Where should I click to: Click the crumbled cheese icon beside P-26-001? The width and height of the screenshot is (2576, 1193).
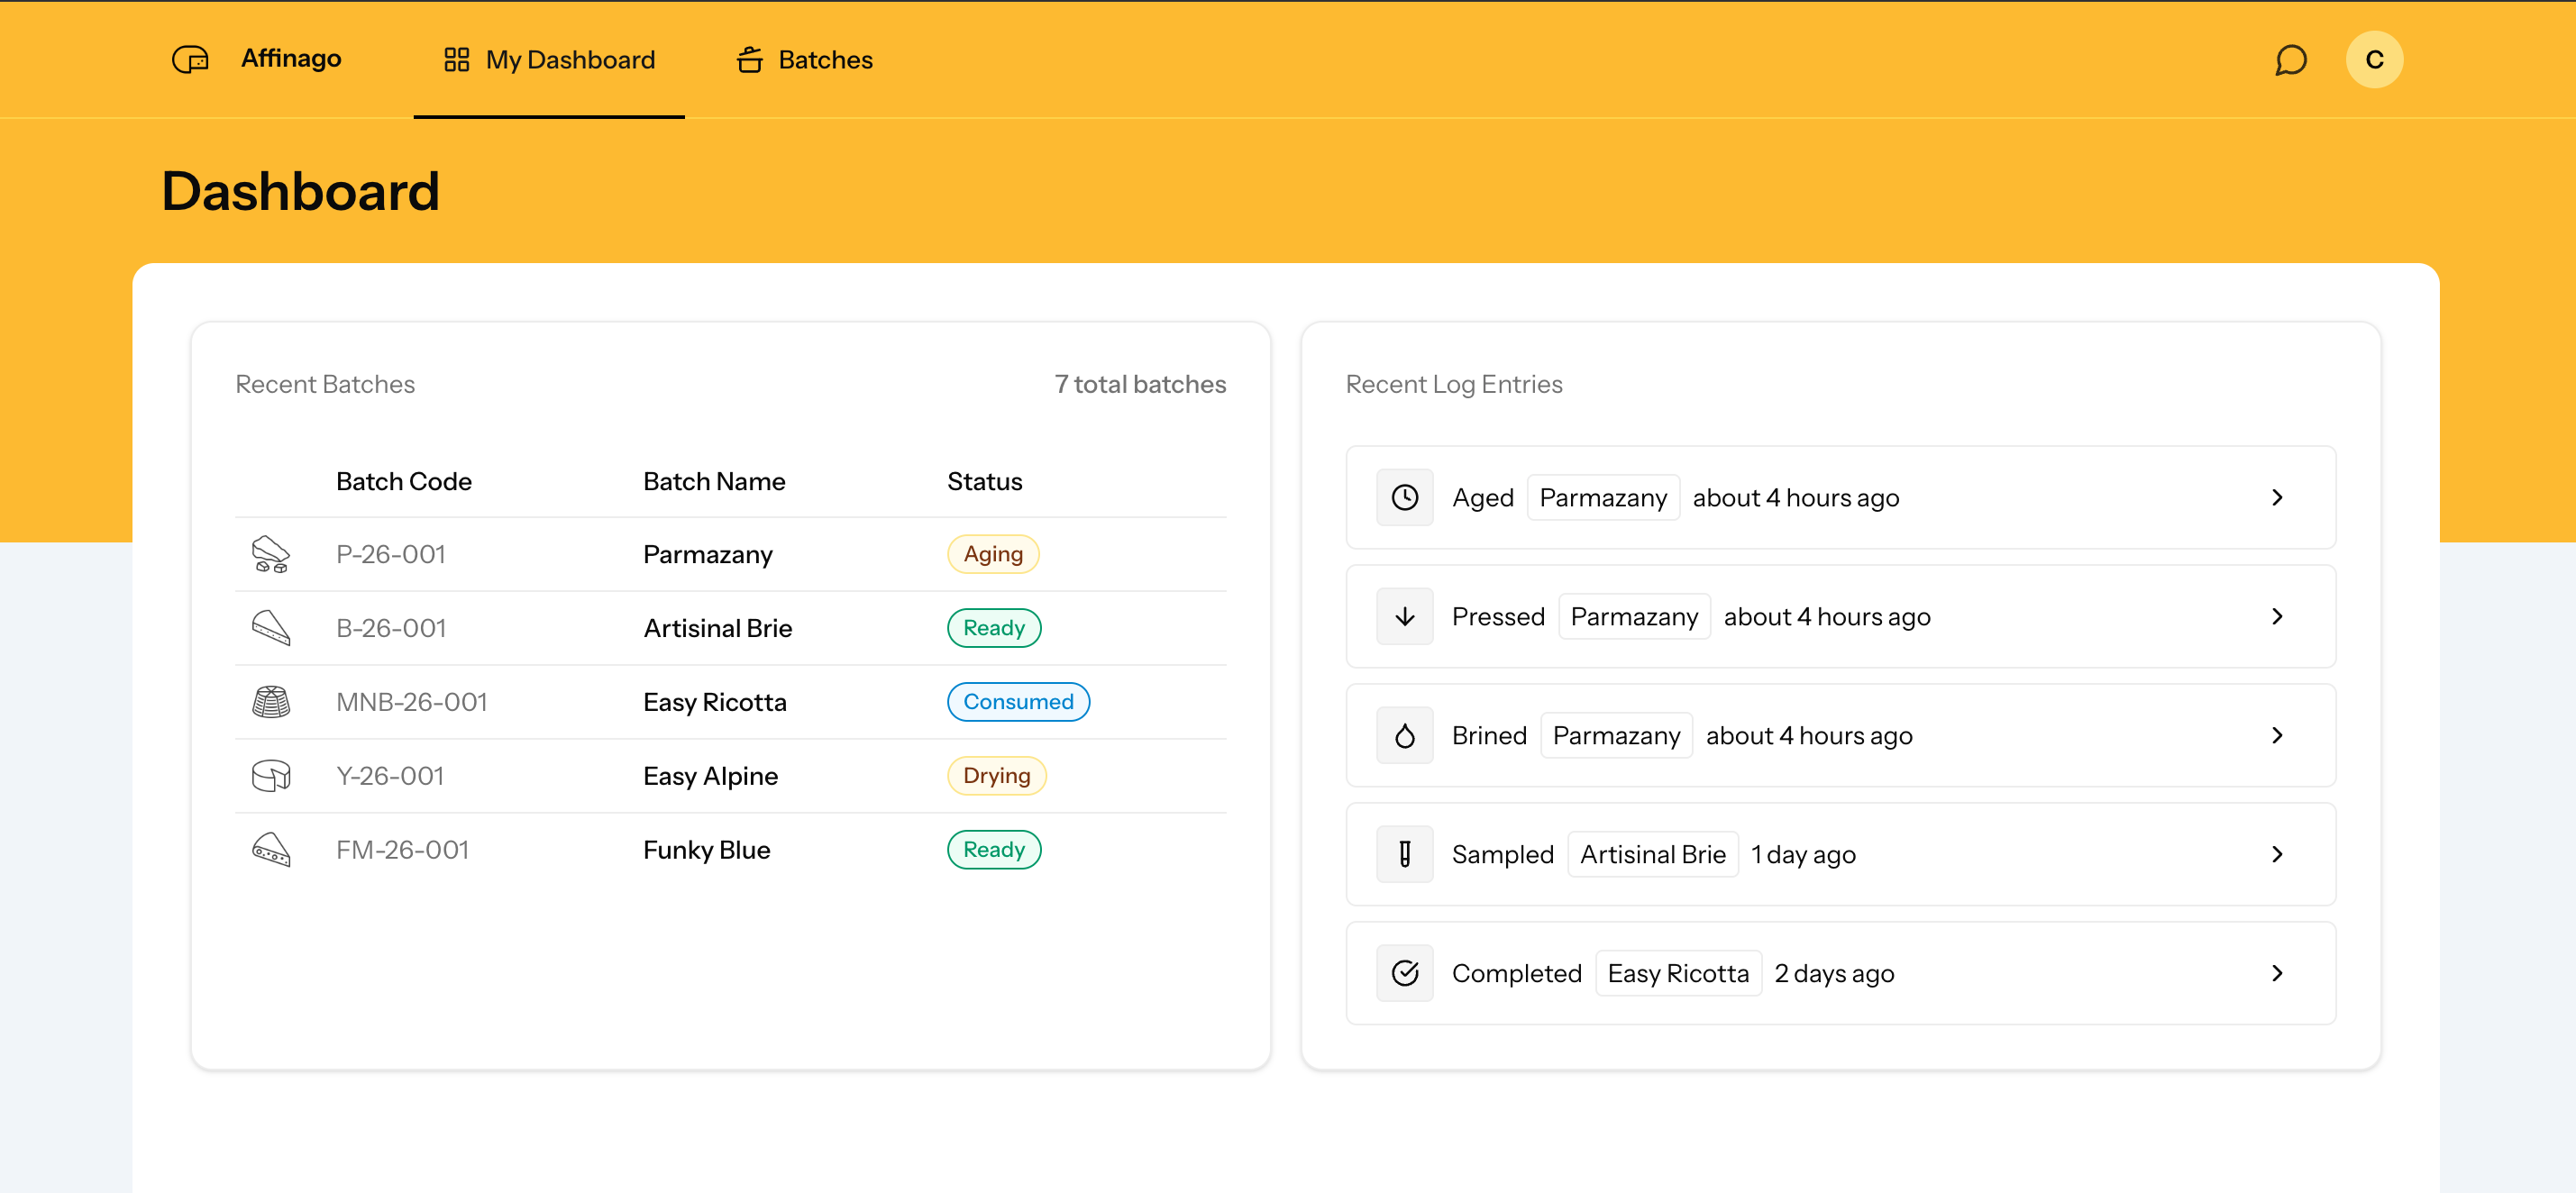pyautogui.click(x=270, y=553)
